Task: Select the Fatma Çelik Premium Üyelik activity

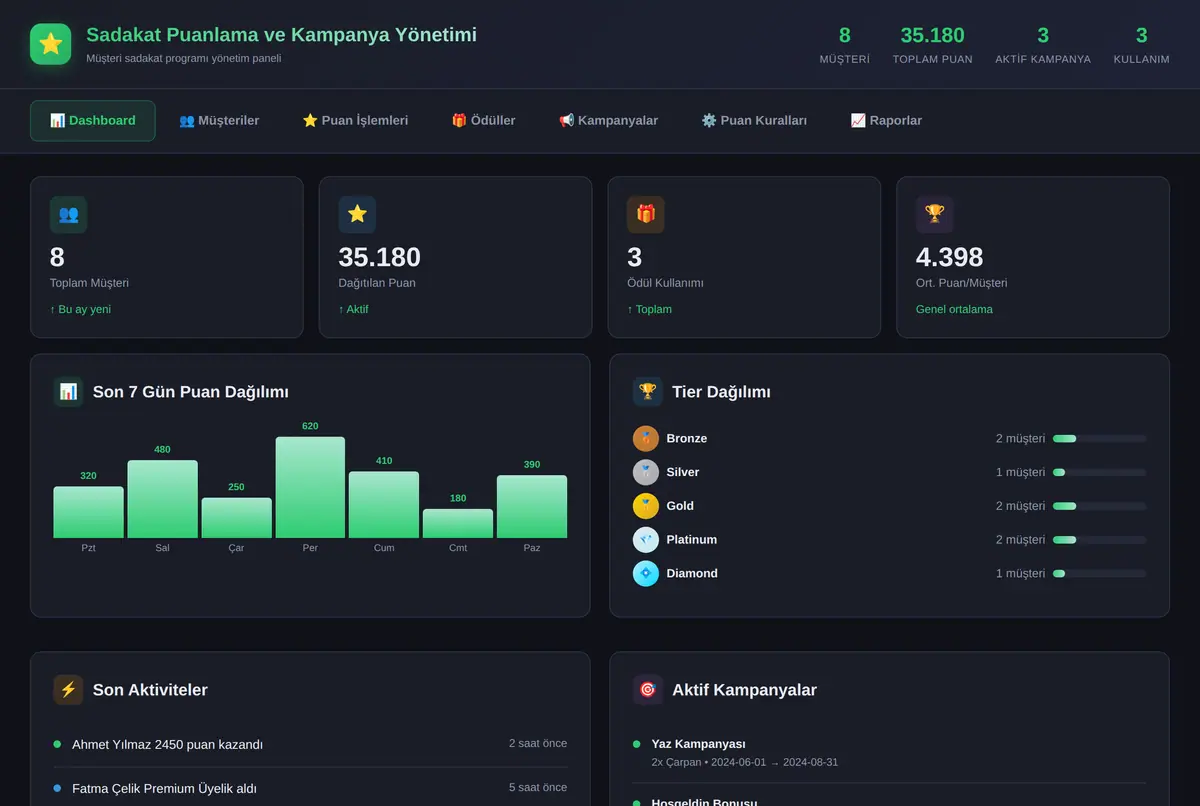Action: tap(310, 788)
